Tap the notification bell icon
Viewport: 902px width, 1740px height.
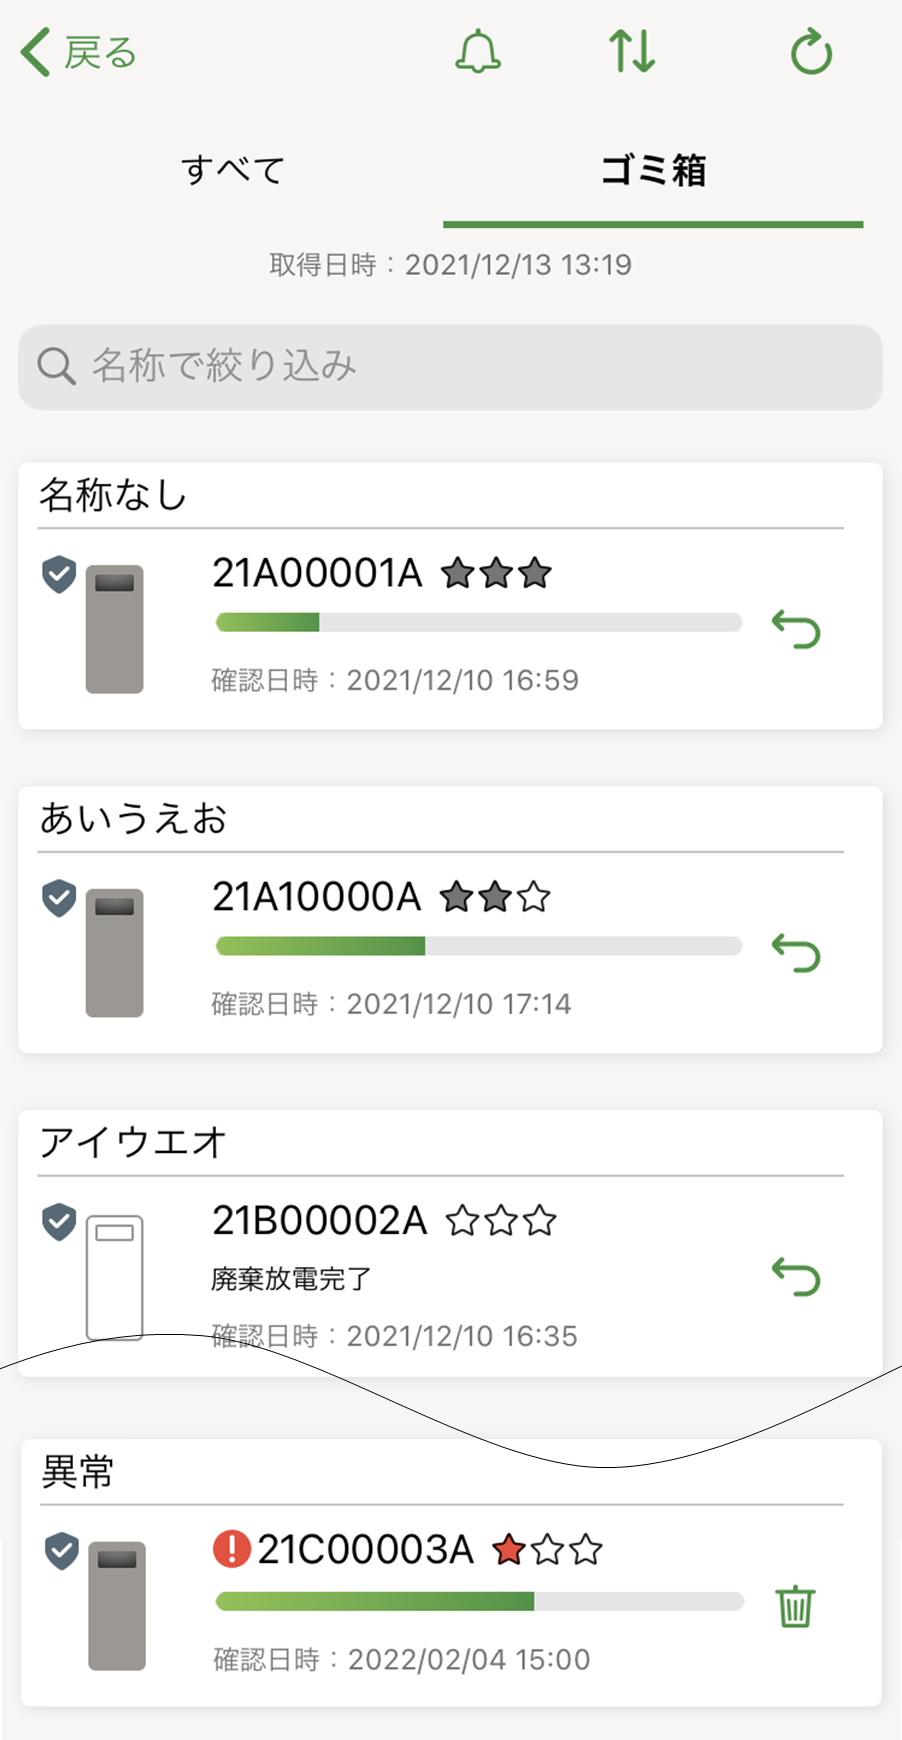[478, 52]
